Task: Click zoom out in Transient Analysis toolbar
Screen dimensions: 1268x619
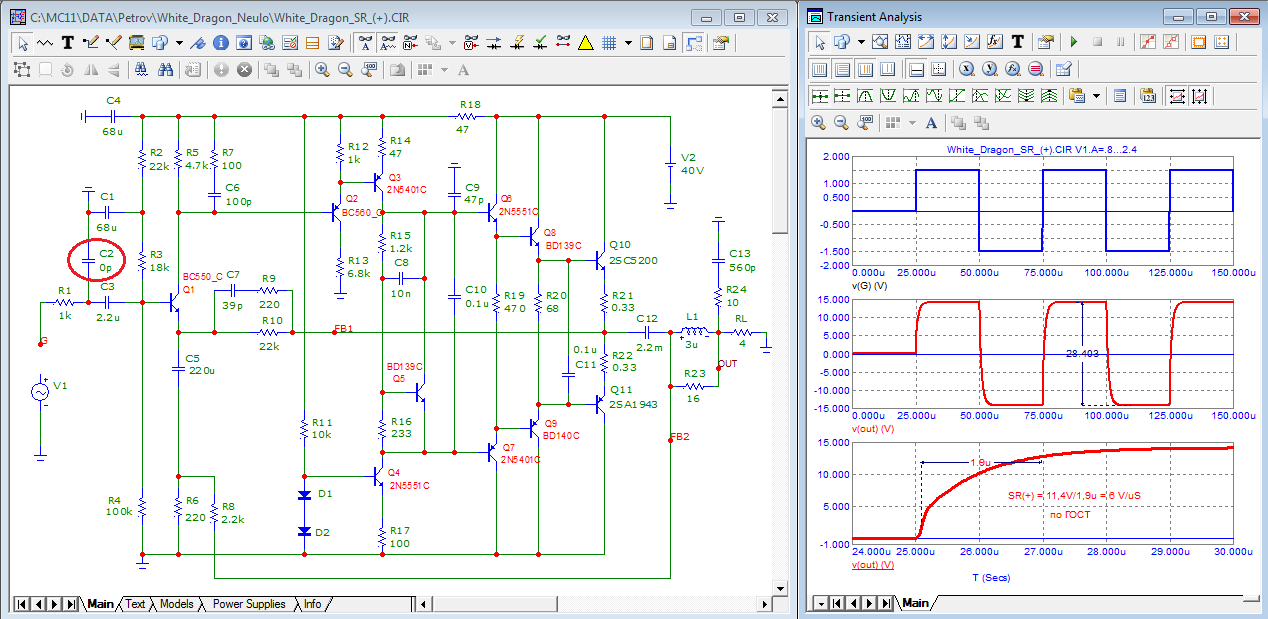Action: [x=842, y=122]
